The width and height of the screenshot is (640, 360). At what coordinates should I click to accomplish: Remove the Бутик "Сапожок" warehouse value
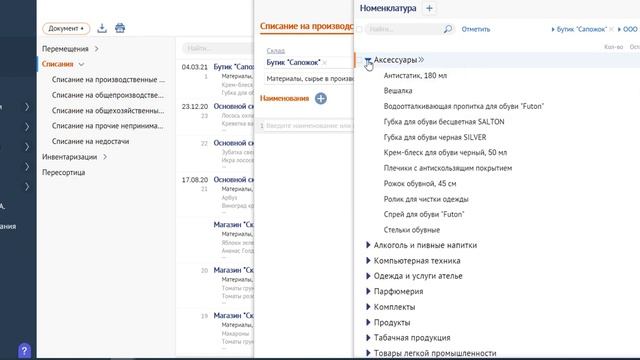pos(324,62)
